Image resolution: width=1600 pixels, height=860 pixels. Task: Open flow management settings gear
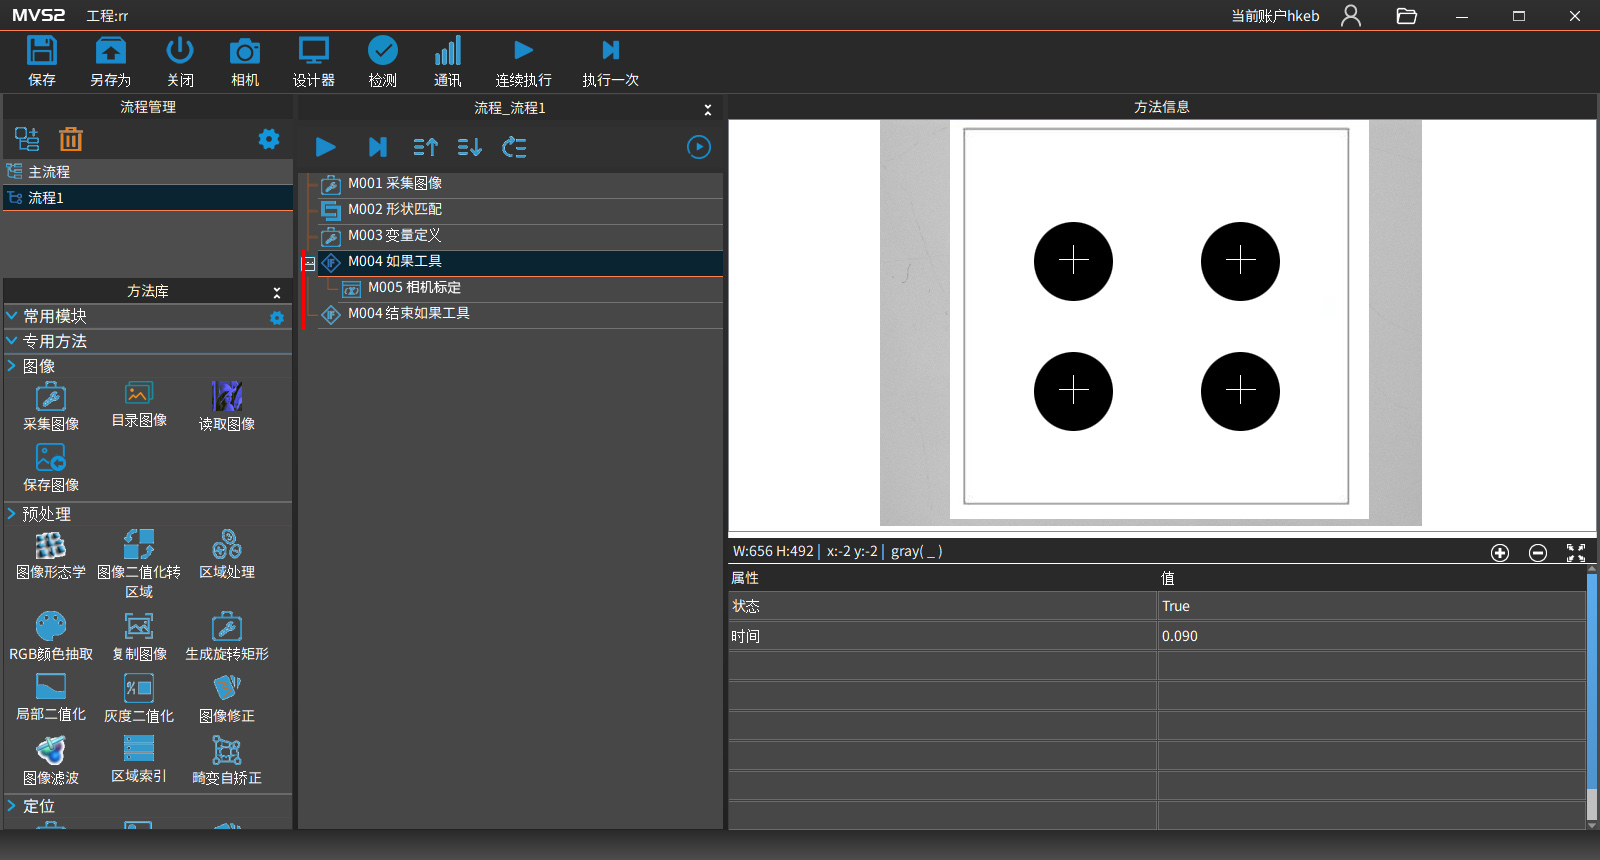click(269, 140)
